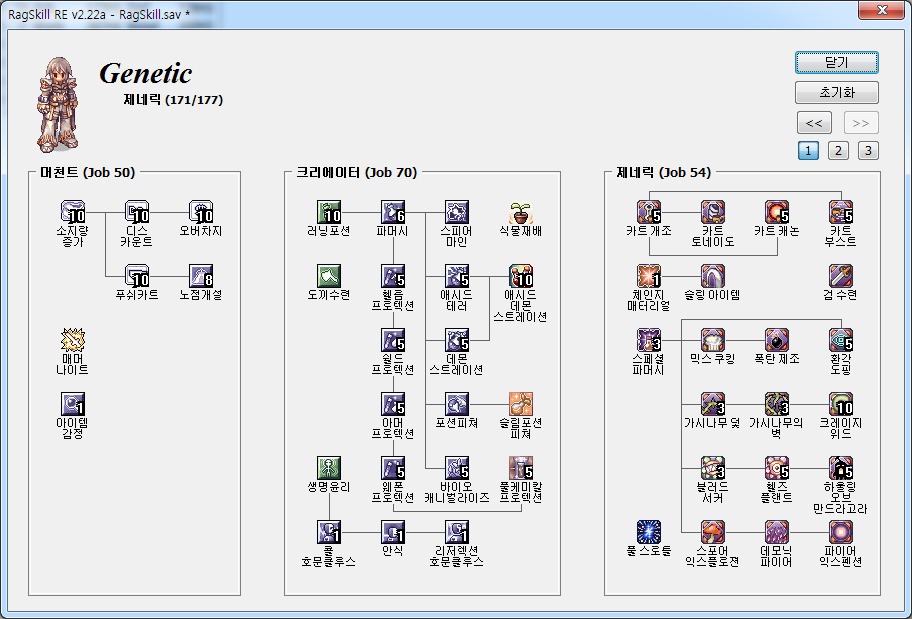Screen dimensions: 912x619
Task: Select the 애시드 데몬스트레이션 skill icon
Action: click(521, 276)
